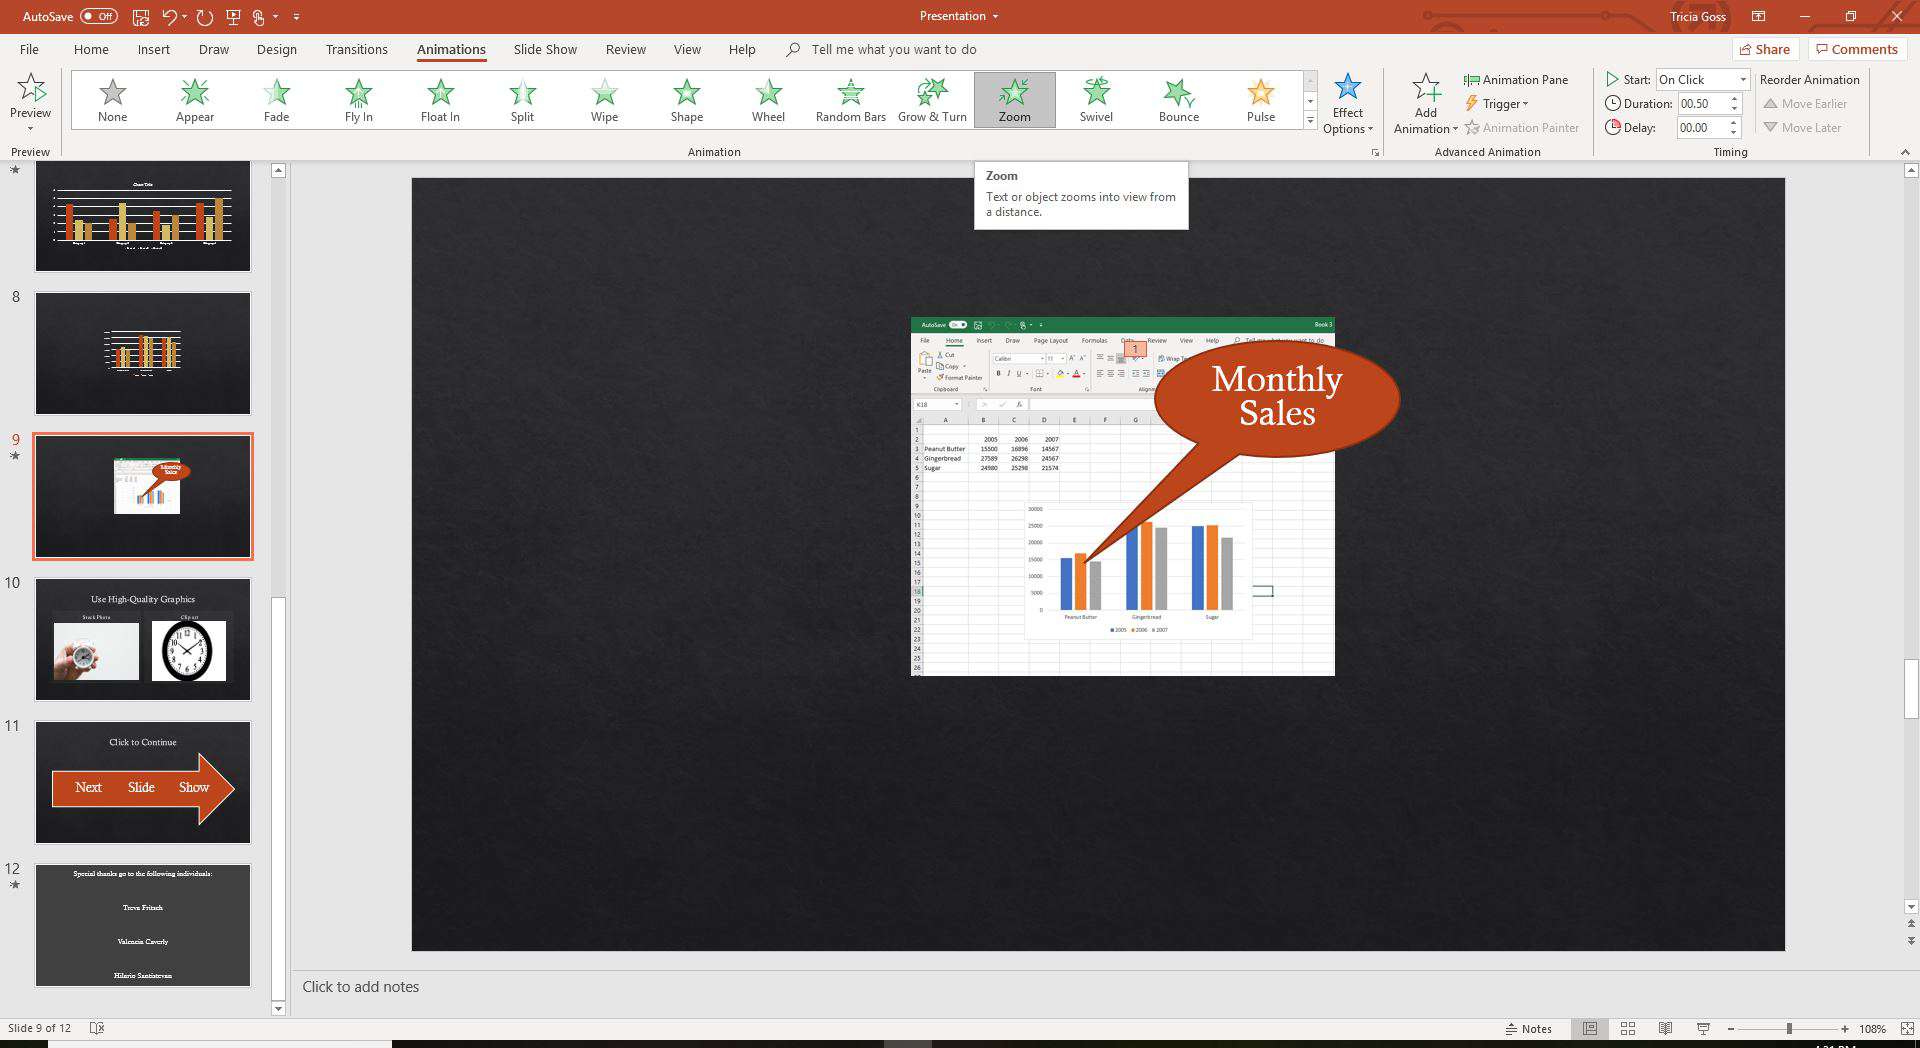The image size is (1920, 1048).
Task: Select slide 10 thumbnail
Action: [x=143, y=640]
